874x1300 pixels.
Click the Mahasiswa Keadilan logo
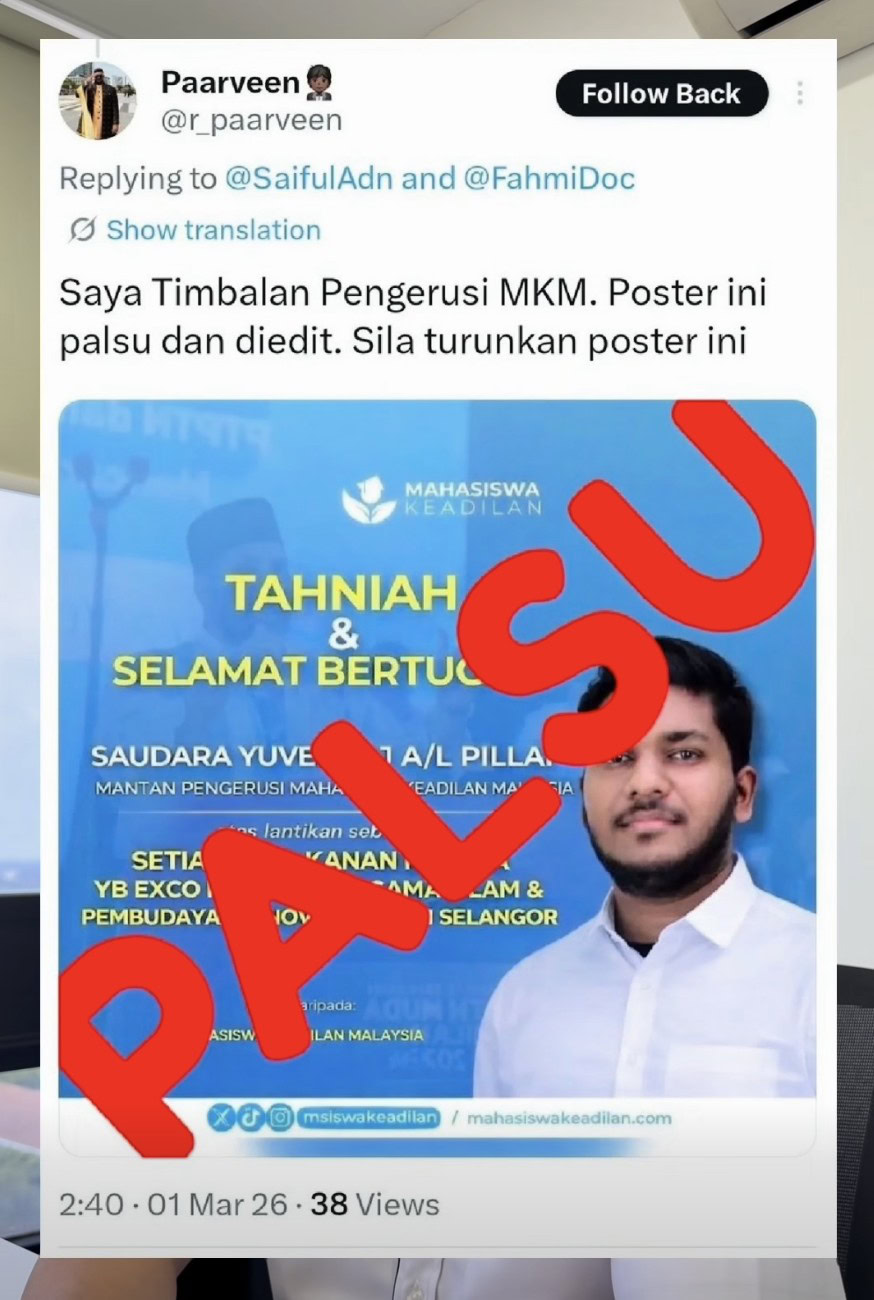click(441, 501)
